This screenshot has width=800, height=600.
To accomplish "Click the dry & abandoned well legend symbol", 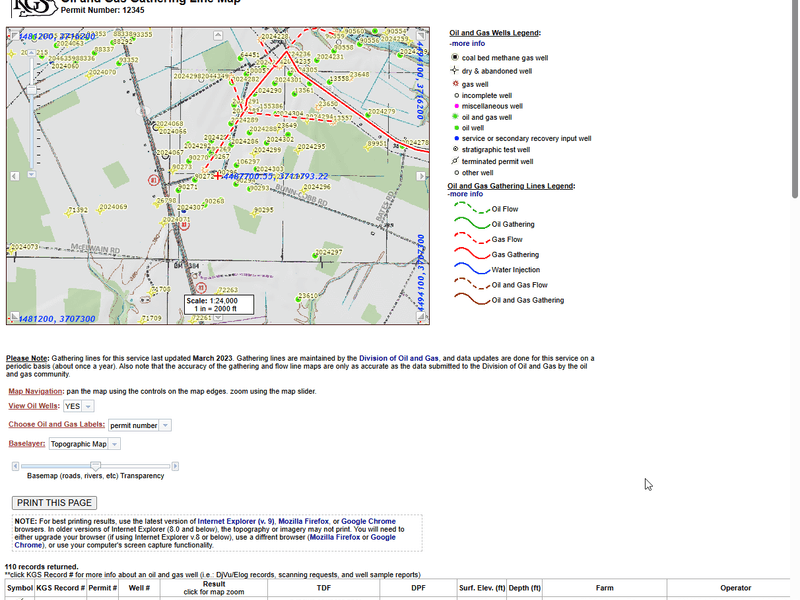I will point(455,70).
